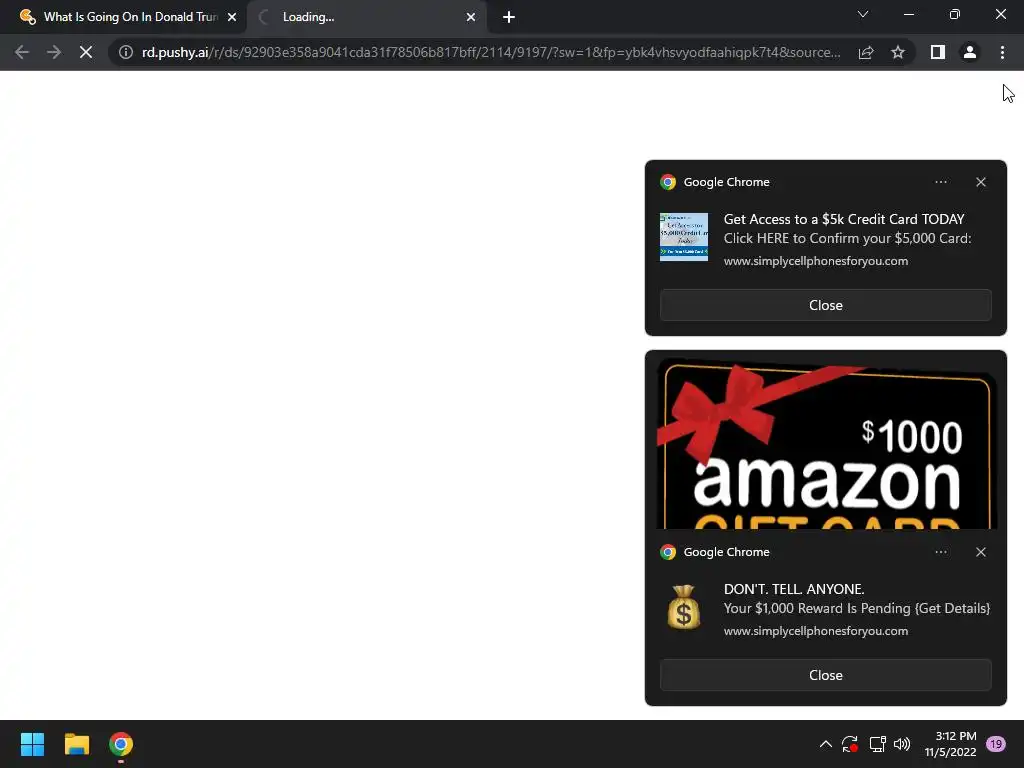Click the credit card notification thumbnail image

(x=684, y=237)
